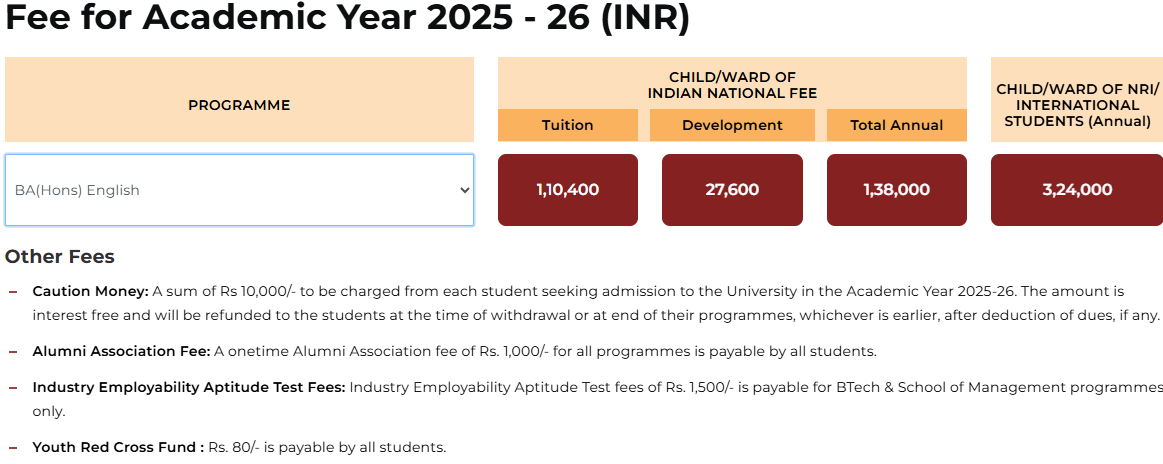Click the 1,38,000 total annual fee box
The image size is (1163, 464).
896,190
